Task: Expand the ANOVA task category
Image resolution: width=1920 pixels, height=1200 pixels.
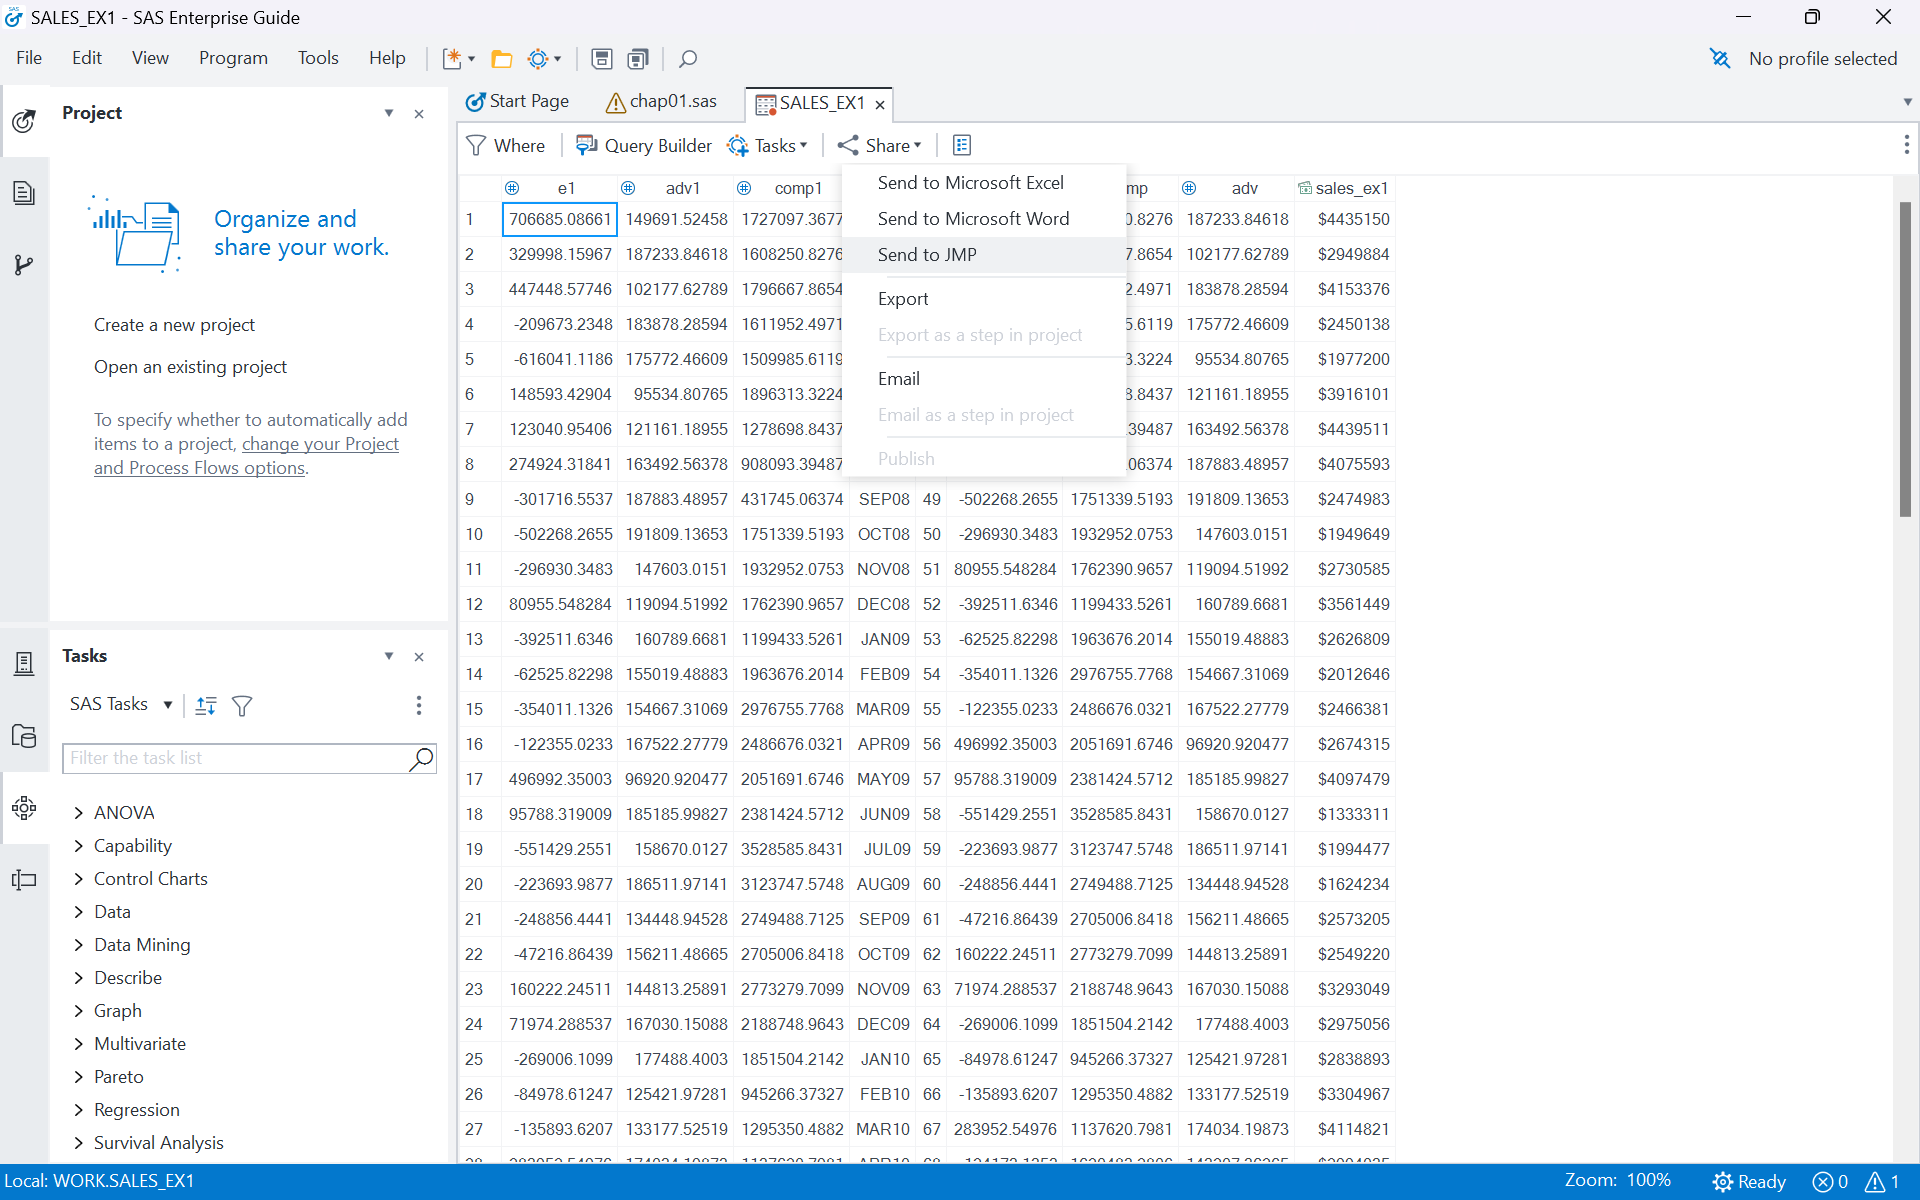Action: pyautogui.click(x=124, y=812)
